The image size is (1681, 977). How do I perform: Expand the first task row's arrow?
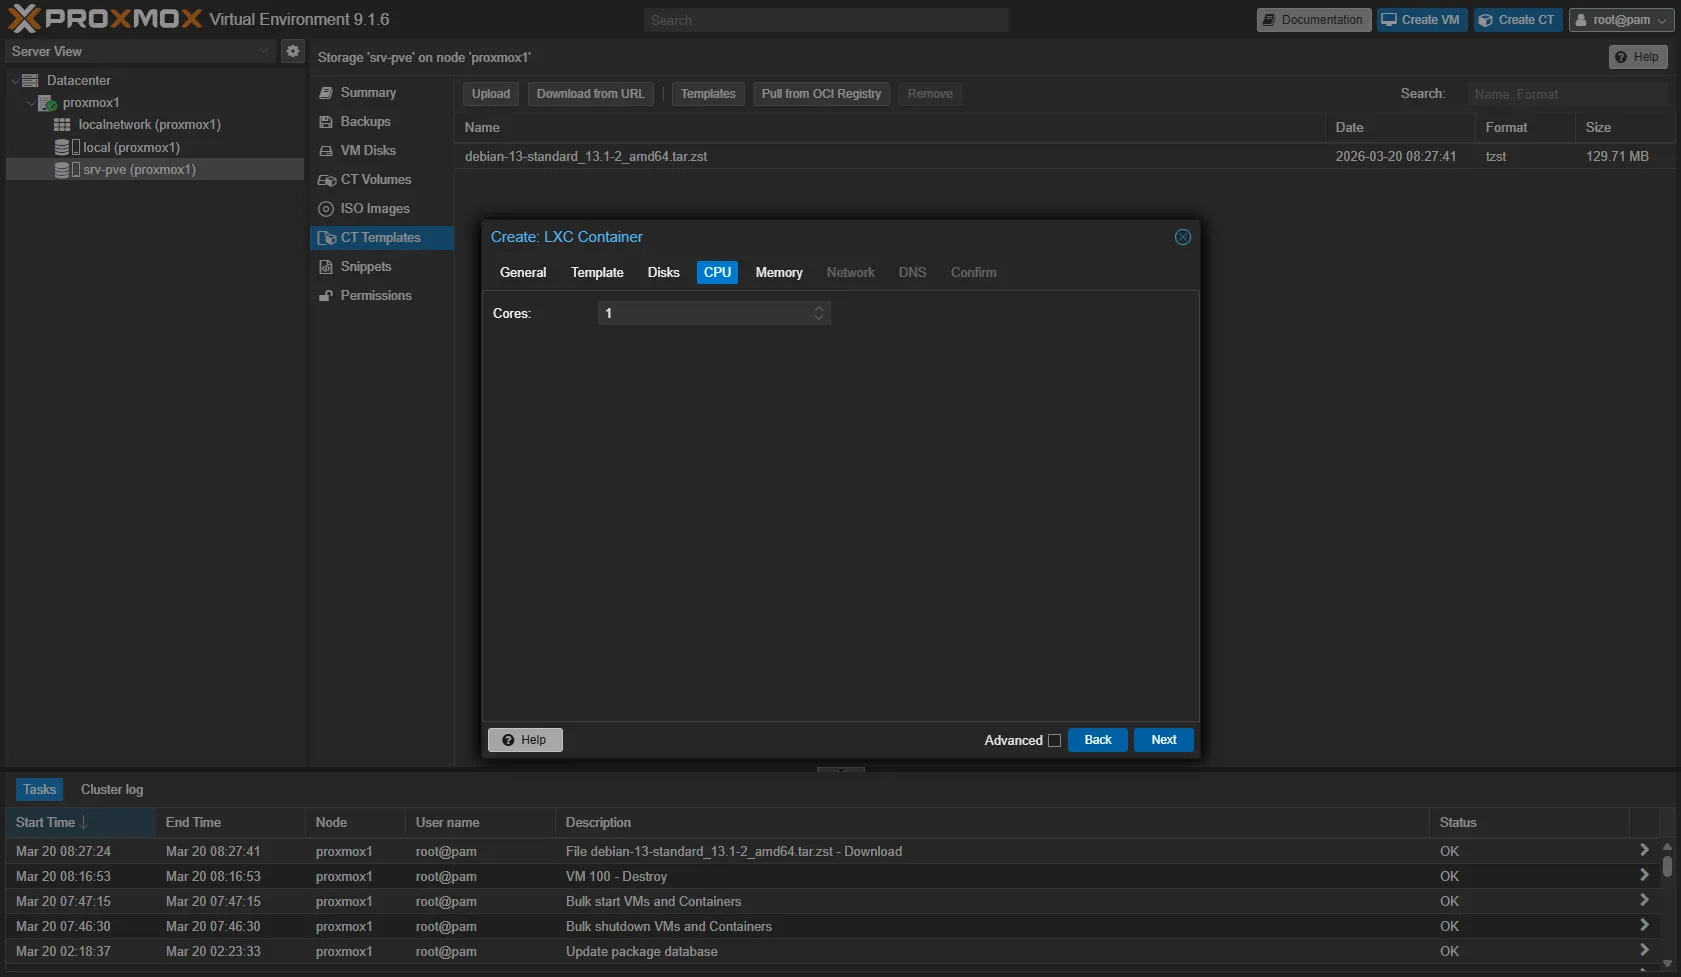[x=1643, y=850]
